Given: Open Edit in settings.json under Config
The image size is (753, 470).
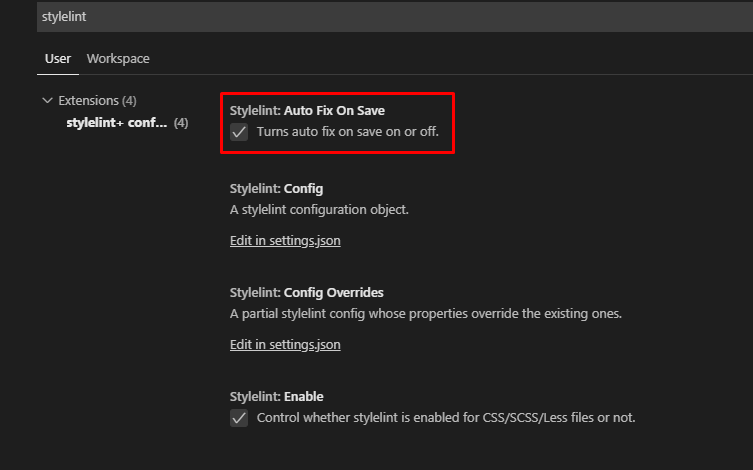Looking at the screenshot, I should [285, 241].
